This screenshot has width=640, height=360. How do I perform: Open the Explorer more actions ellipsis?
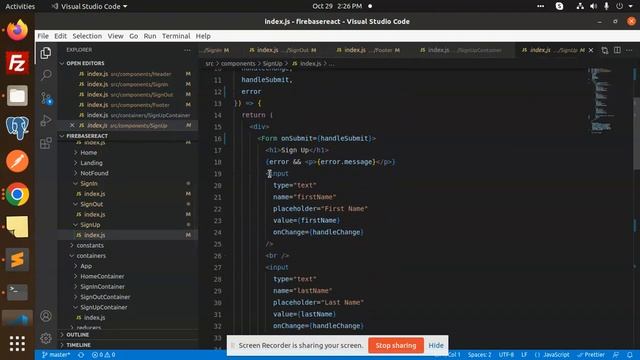coord(187,50)
